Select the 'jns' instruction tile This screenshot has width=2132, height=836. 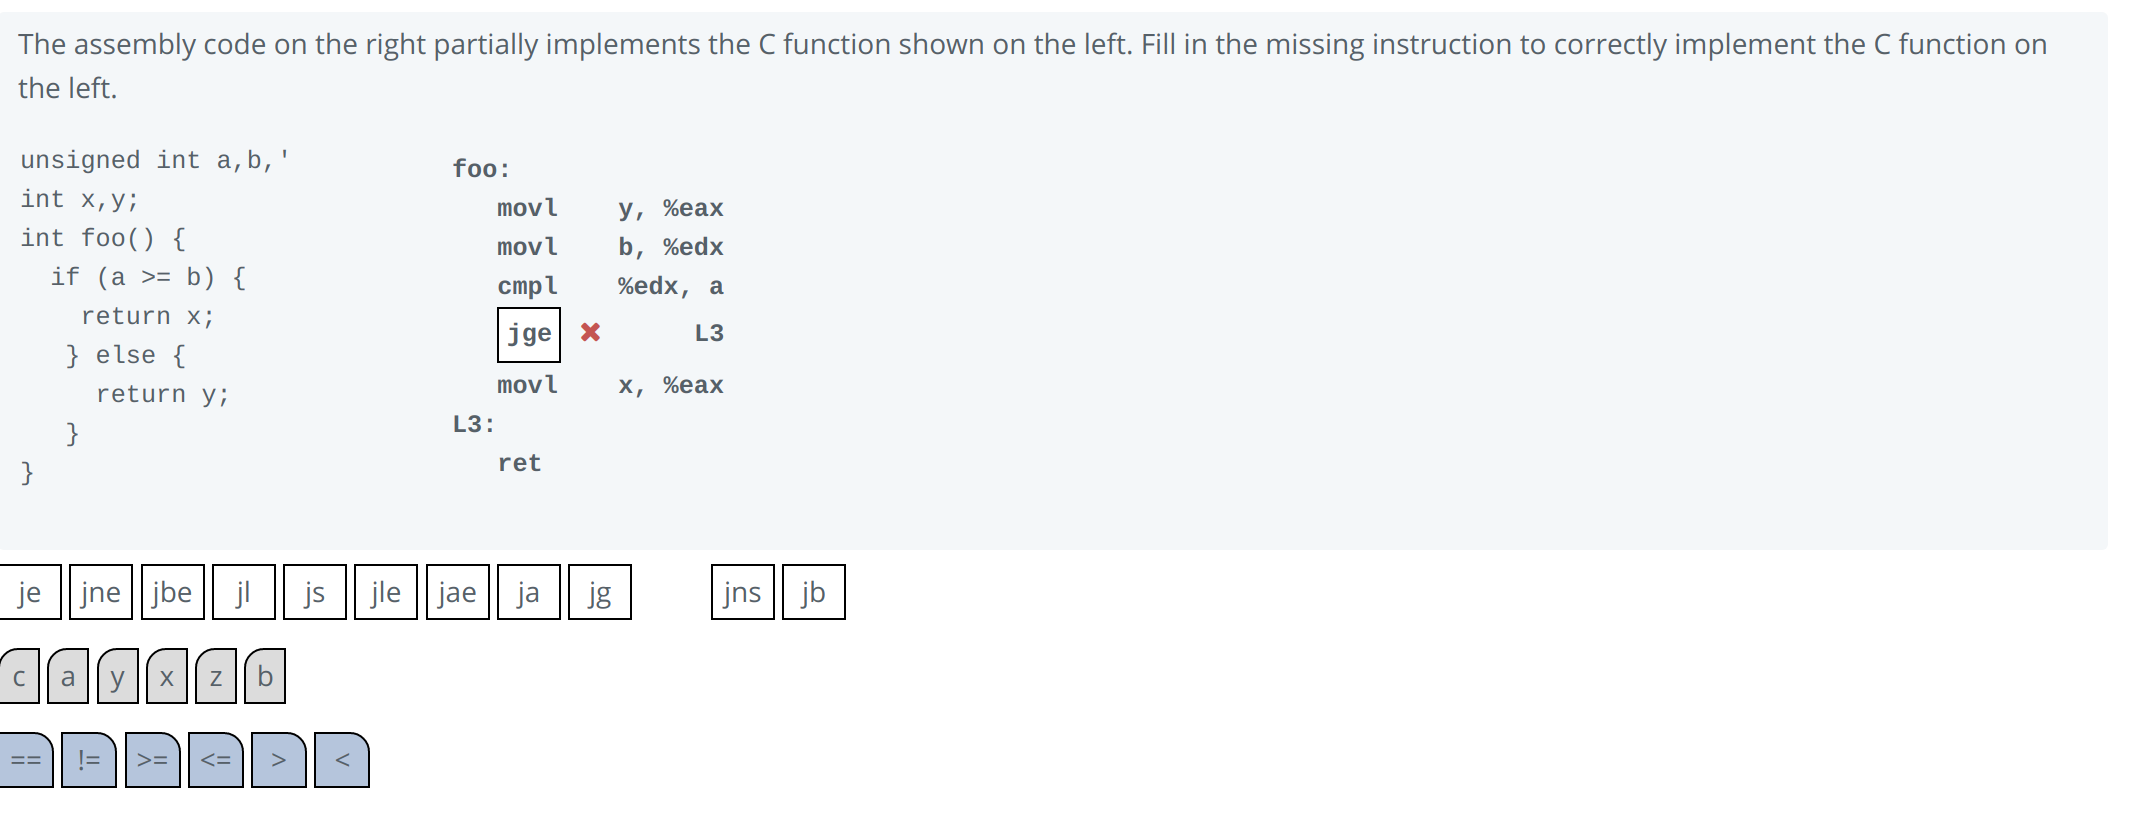click(x=742, y=592)
